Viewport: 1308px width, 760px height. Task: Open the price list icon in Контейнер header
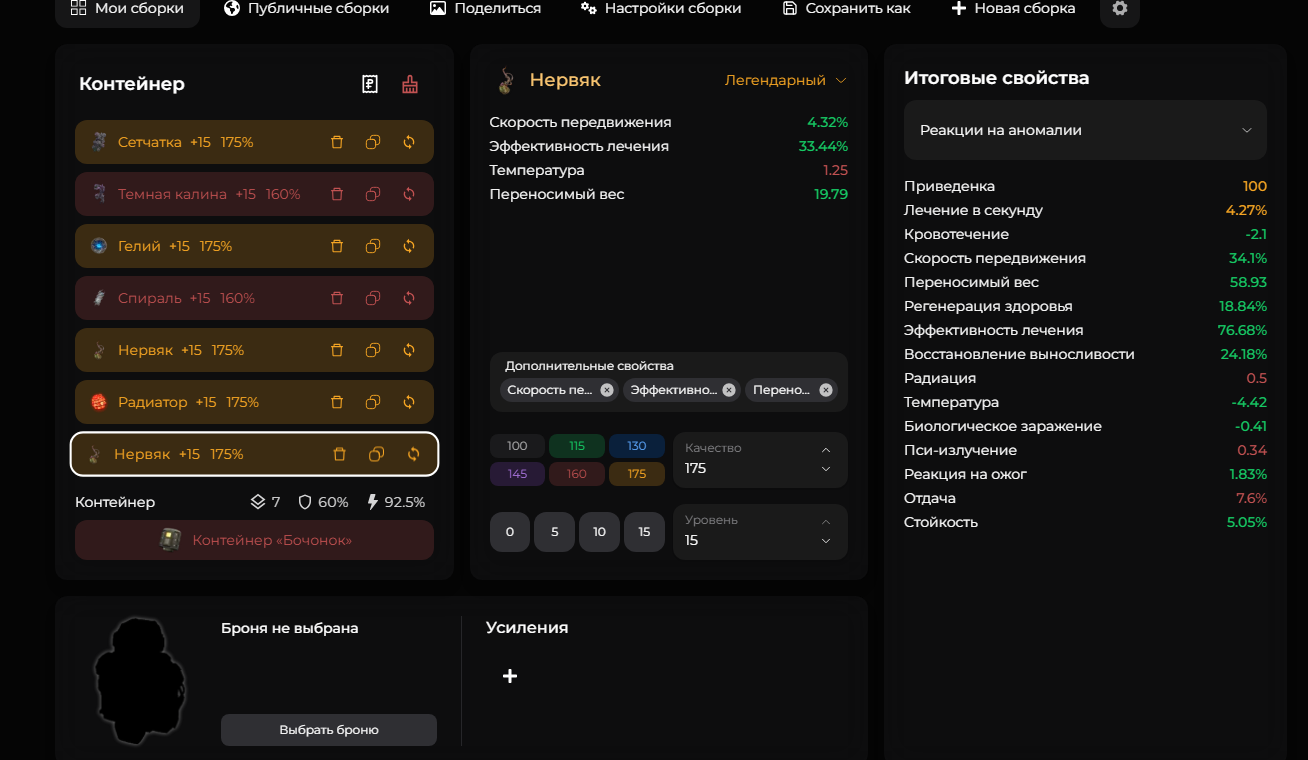coord(370,85)
